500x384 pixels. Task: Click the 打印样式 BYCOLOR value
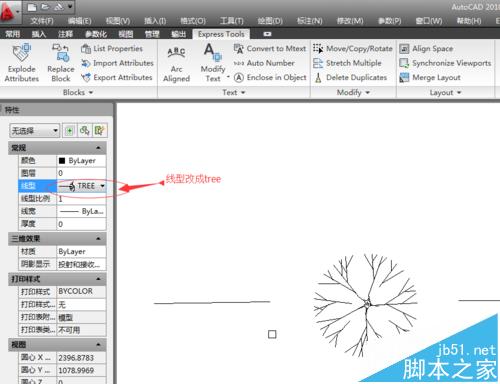pyautogui.click(x=81, y=291)
